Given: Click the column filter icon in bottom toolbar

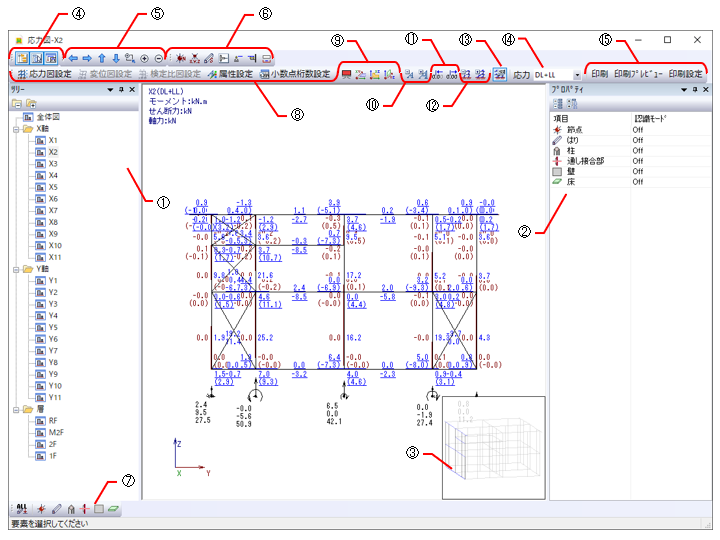Looking at the screenshot, I should tap(71, 509).
